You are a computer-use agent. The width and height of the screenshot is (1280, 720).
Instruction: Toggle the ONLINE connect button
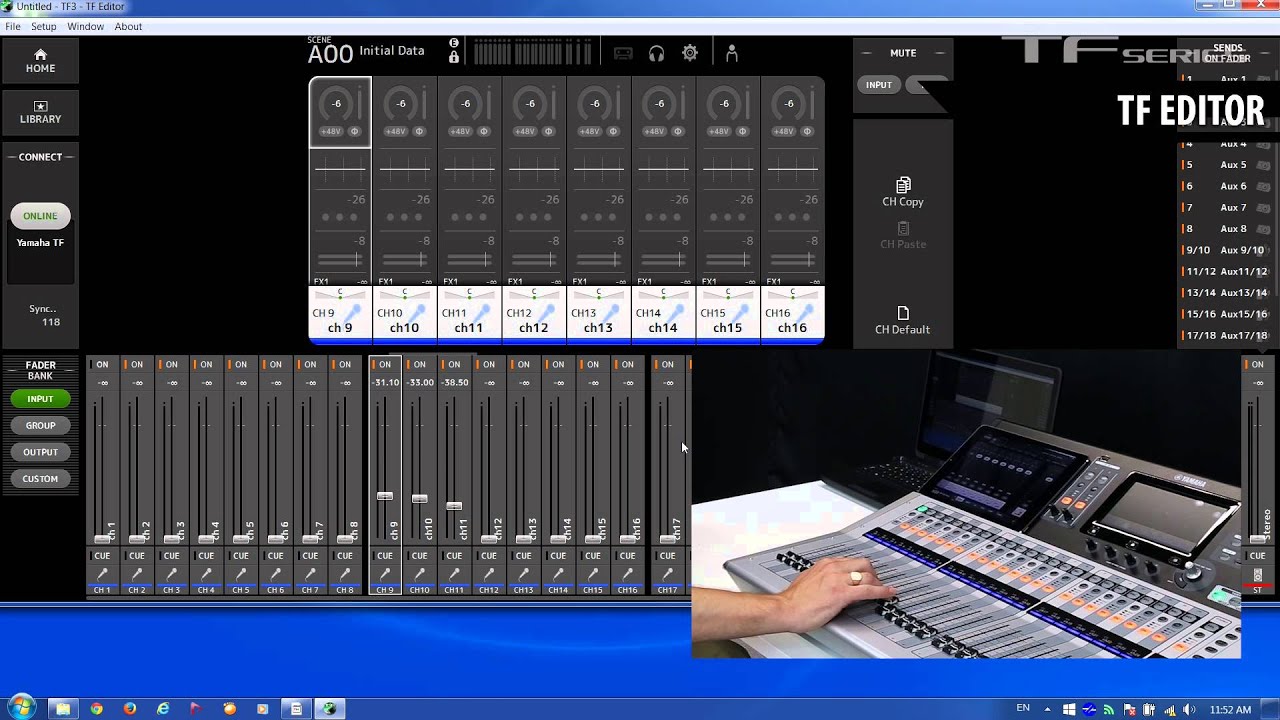[x=40, y=216]
